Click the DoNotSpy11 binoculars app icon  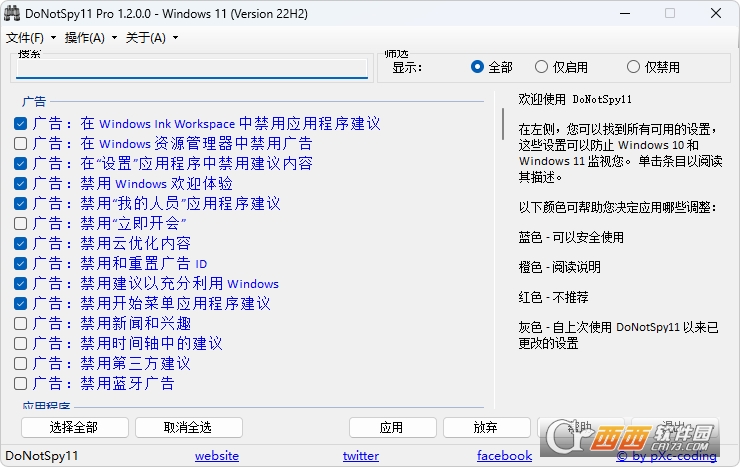(x=11, y=13)
